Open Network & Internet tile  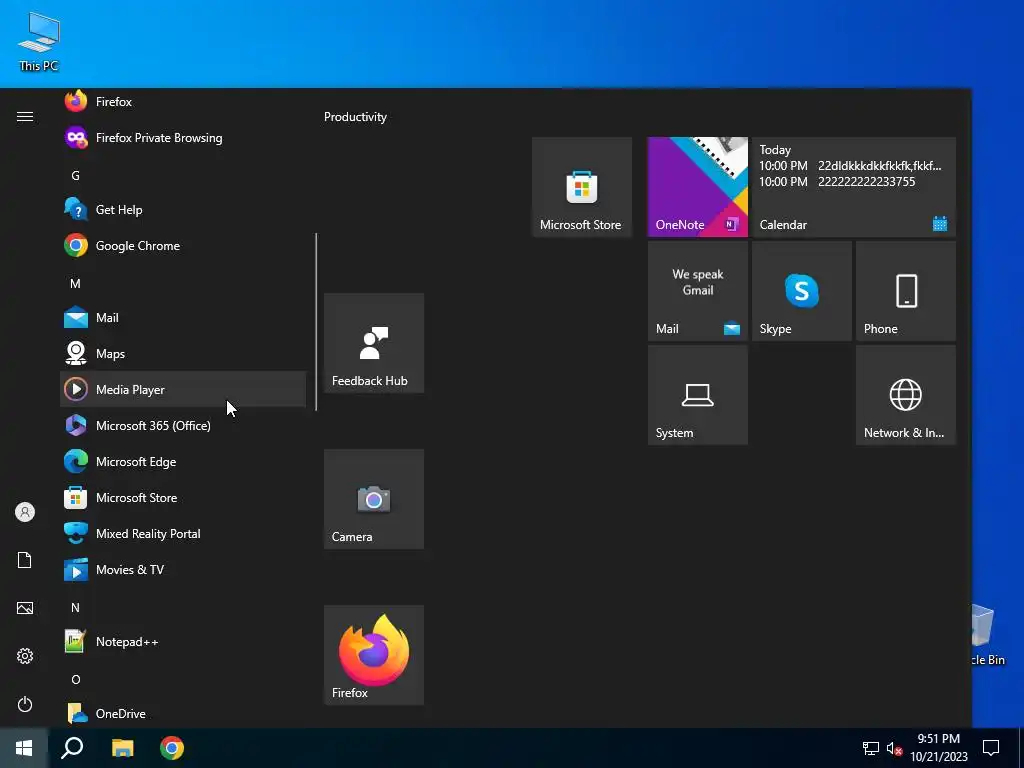point(906,395)
